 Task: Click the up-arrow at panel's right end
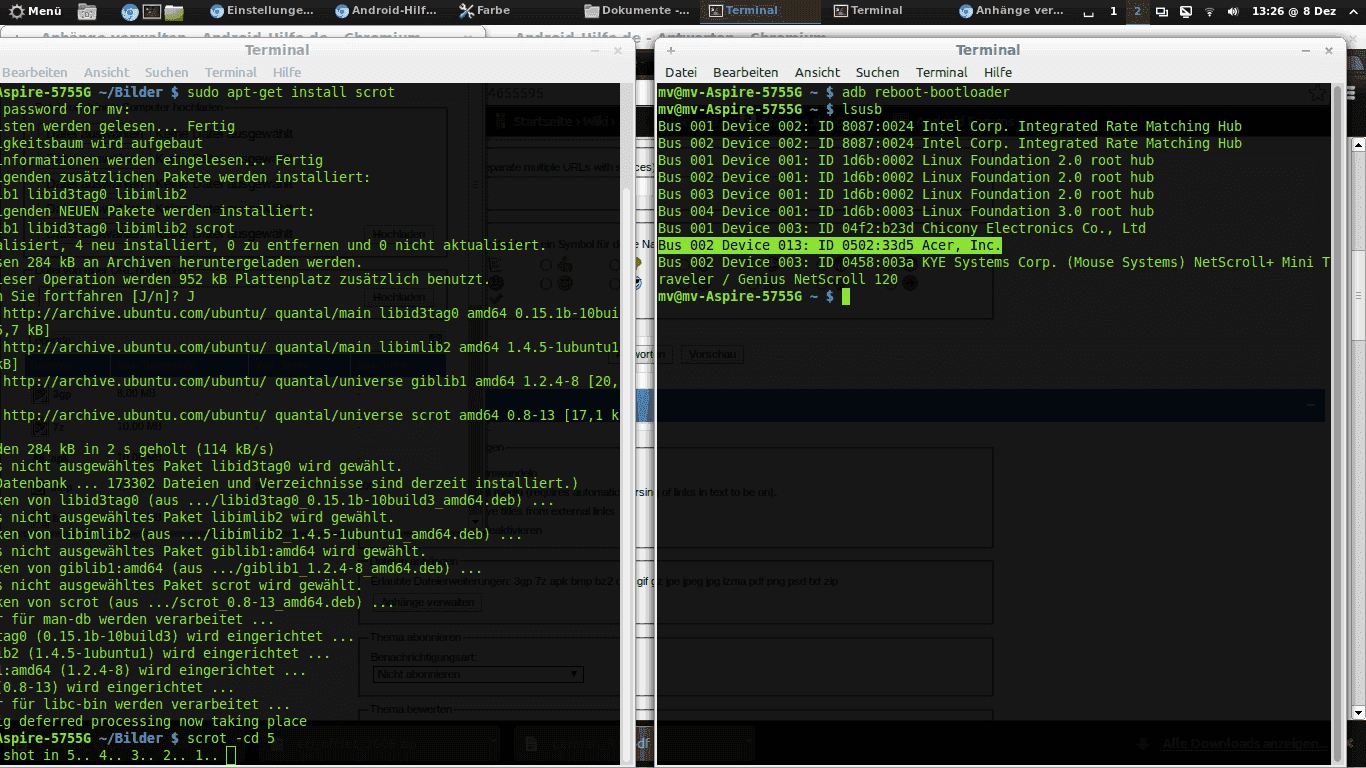click(1352, 12)
